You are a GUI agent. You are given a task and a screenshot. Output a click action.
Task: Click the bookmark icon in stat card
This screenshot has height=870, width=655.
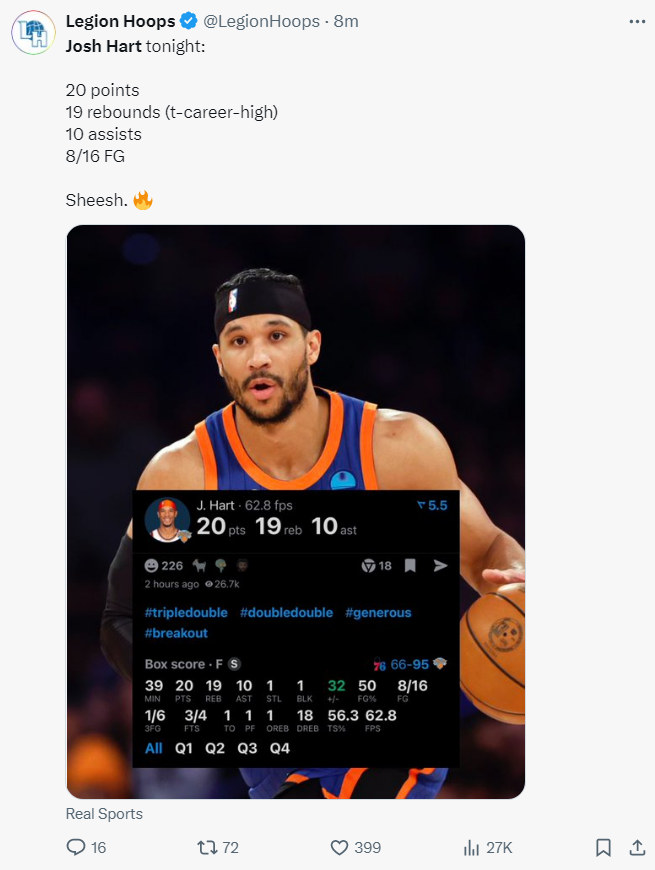[410, 566]
